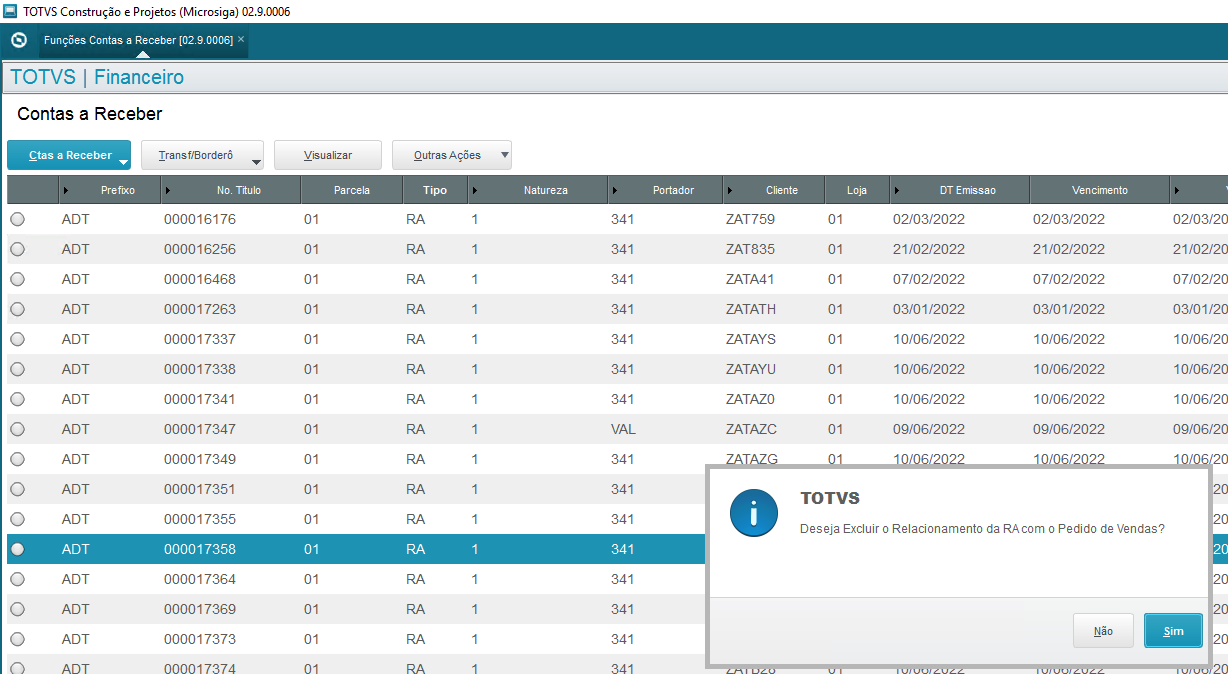
Task: Click client code ZAT835
Action: 750,249
